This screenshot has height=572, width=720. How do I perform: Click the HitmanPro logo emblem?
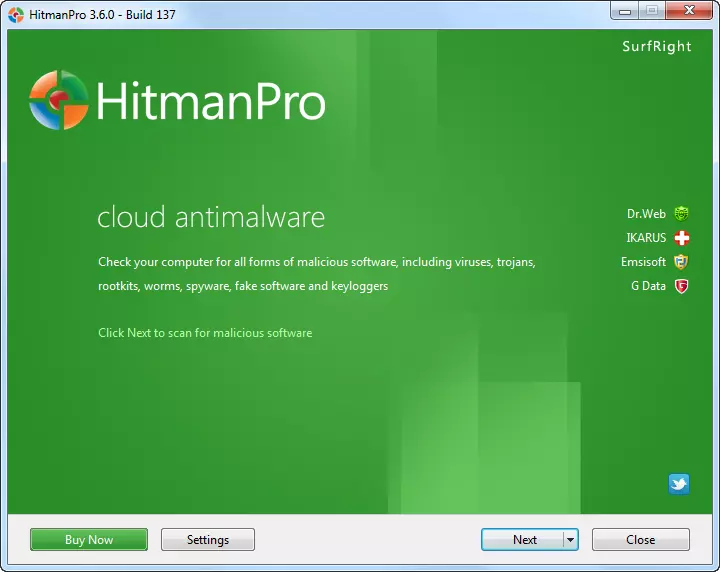(58, 100)
